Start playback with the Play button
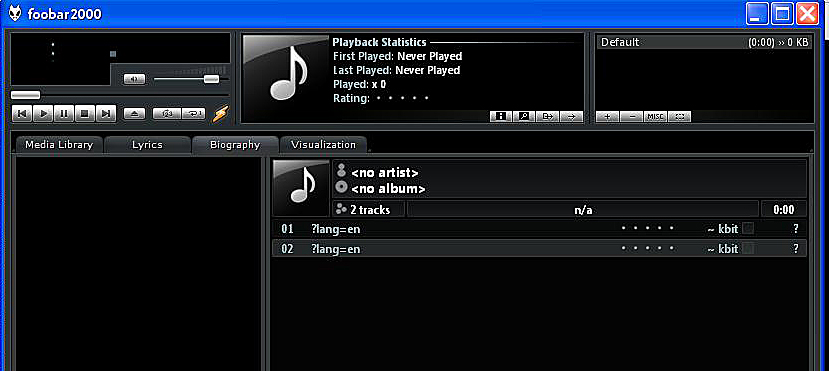 pos(43,113)
